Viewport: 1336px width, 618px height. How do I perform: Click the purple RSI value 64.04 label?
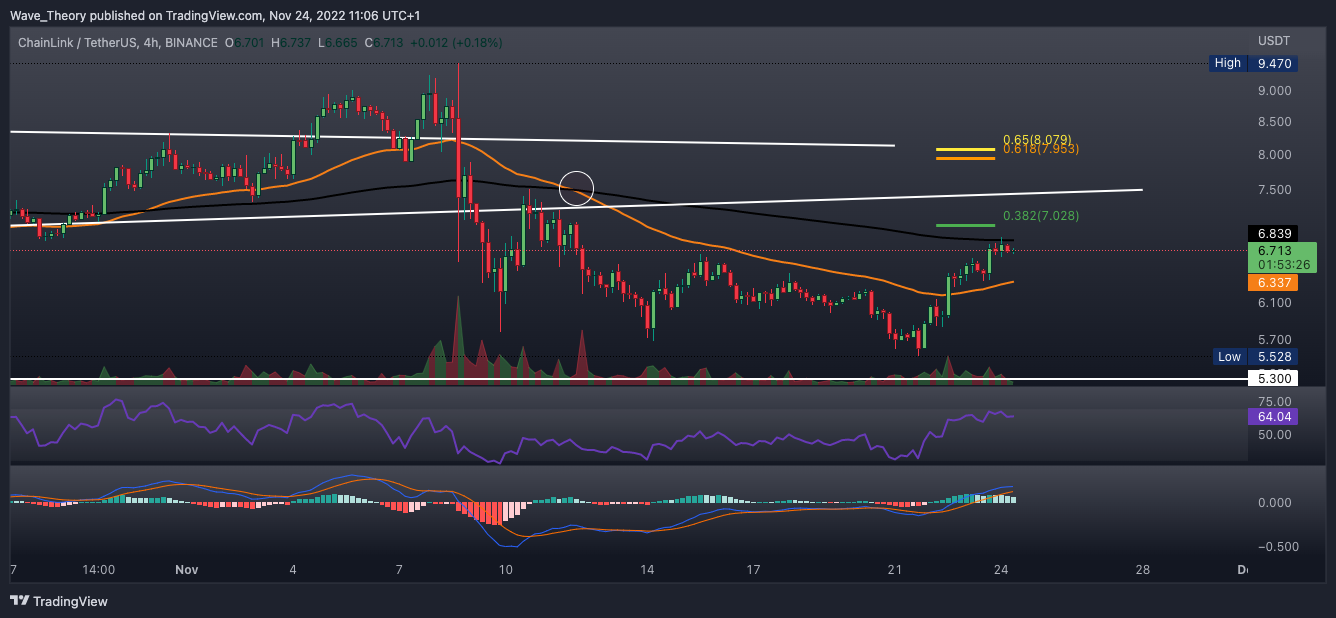click(x=1275, y=417)
